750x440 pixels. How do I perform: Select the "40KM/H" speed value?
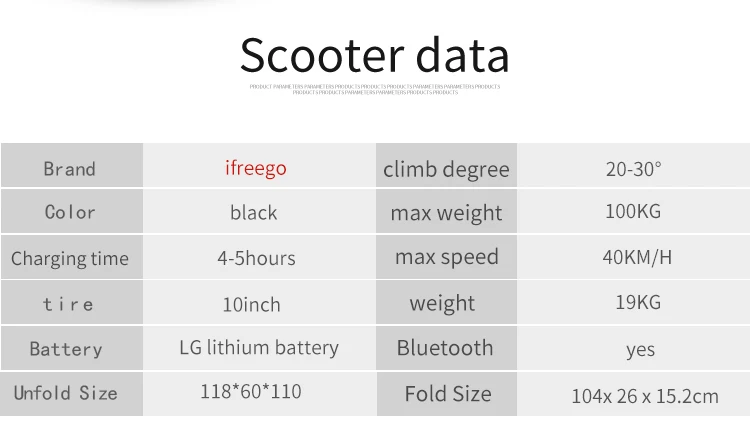pos(637,257)
